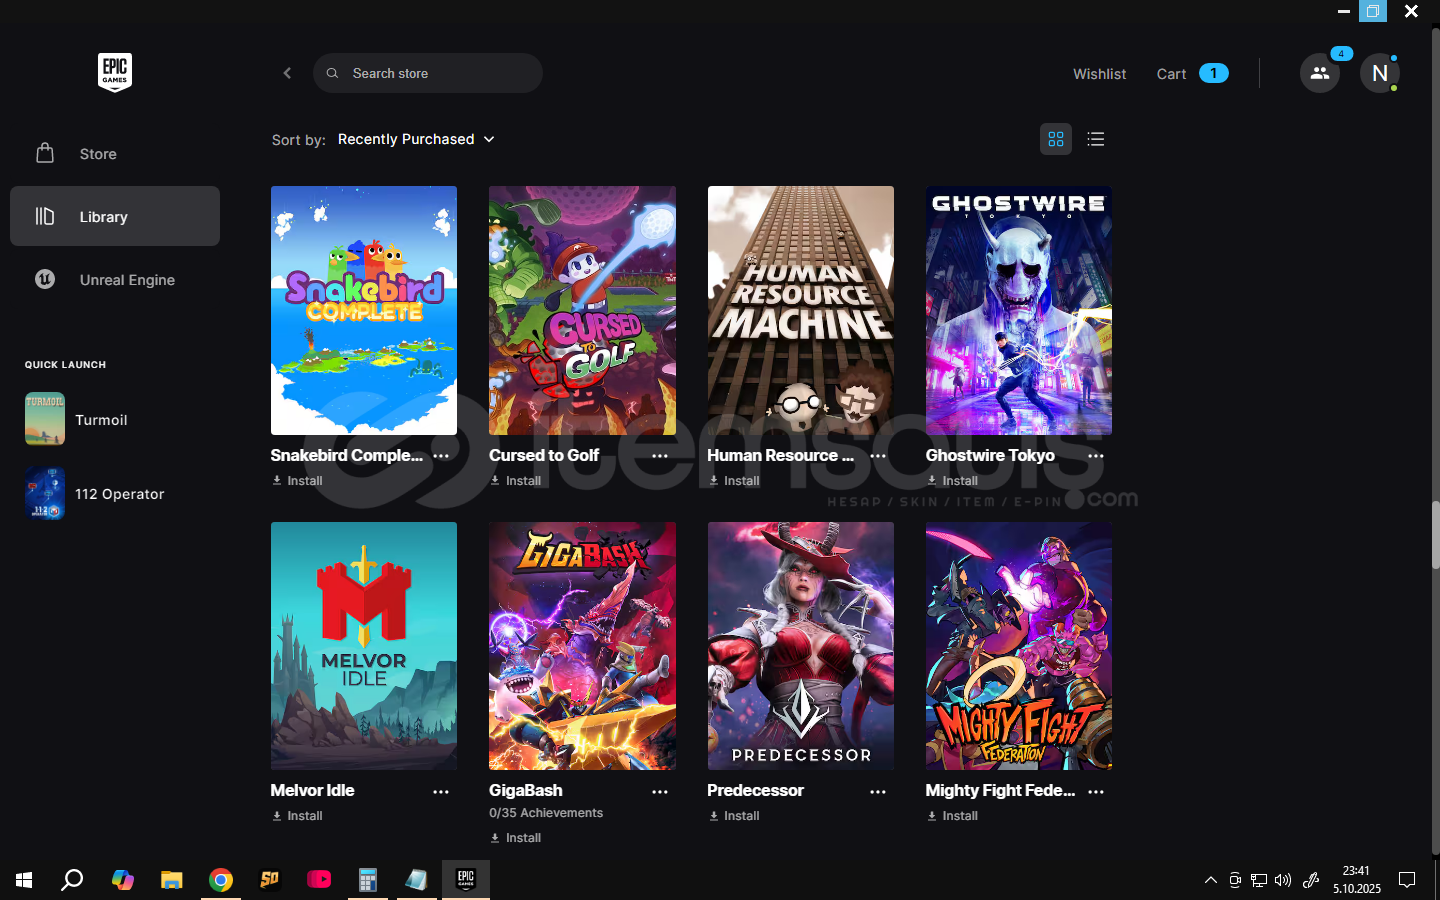The height and width of the screenshot is (900, 1440).
Task: Open more options for GigaBash
Action: pyautogui.click(x=660, y=792)
